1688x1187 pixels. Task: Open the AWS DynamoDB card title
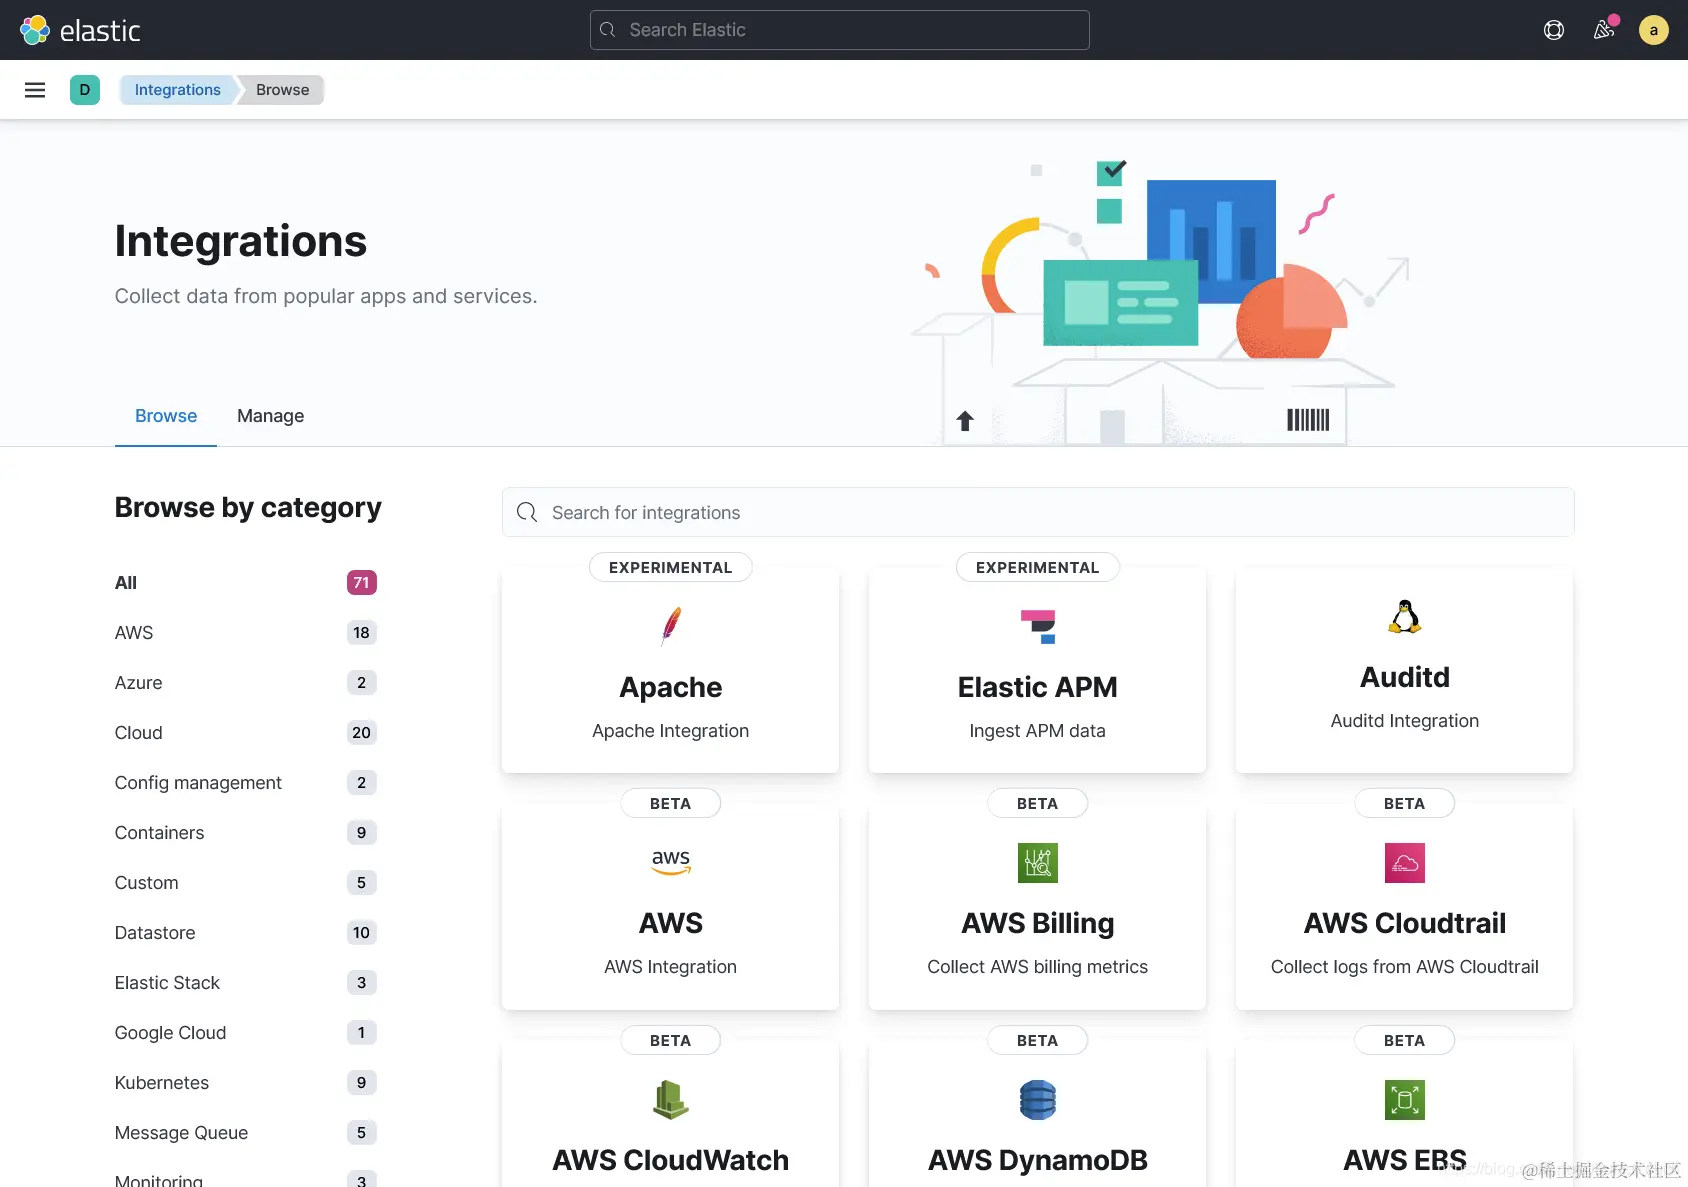pos(1038,1160)
